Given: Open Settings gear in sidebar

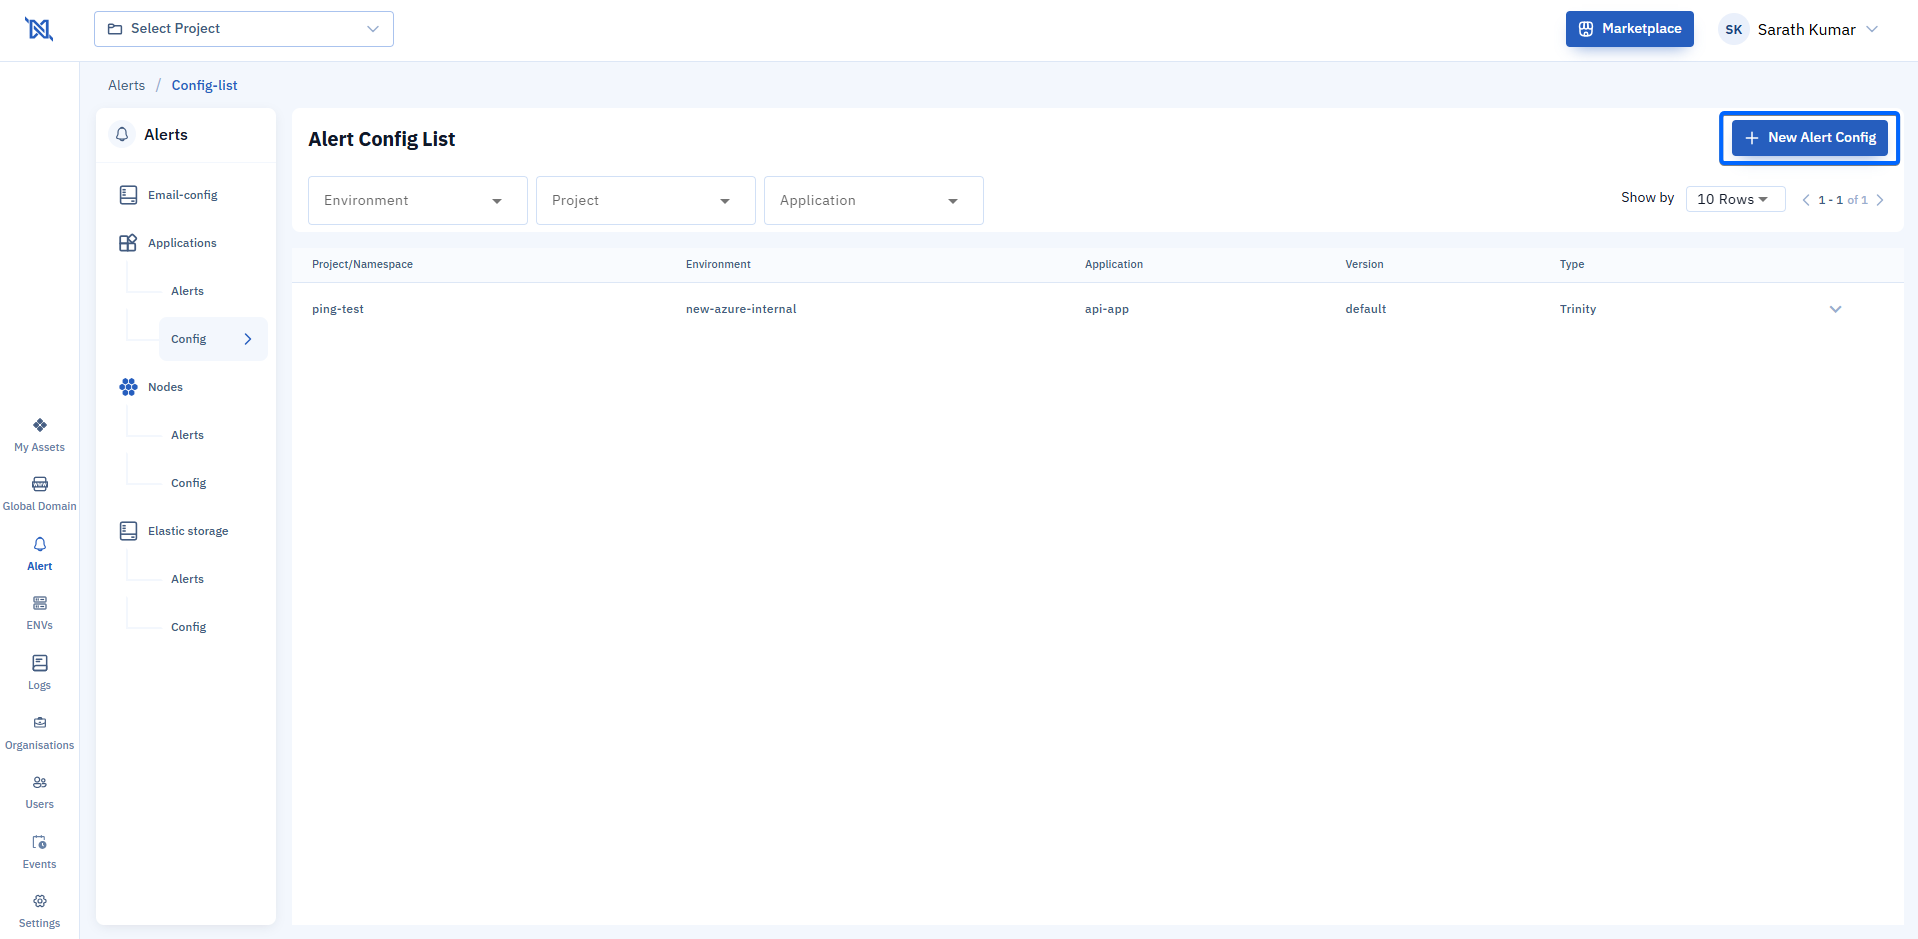Looking at the screenshot, I should (39, 911).
